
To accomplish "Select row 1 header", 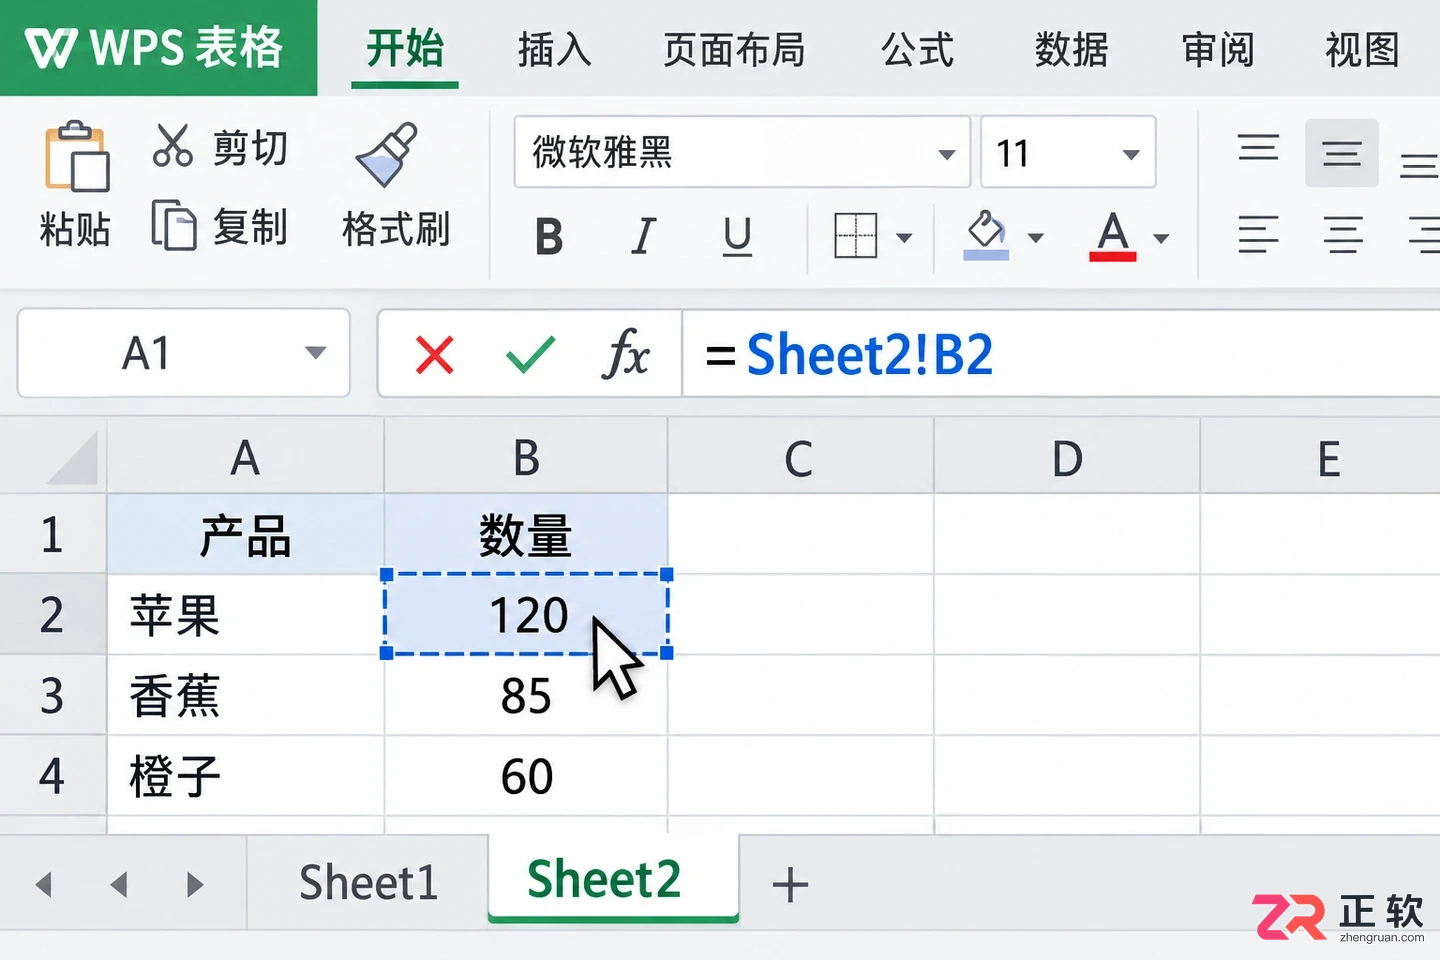I will coord(53,534).
